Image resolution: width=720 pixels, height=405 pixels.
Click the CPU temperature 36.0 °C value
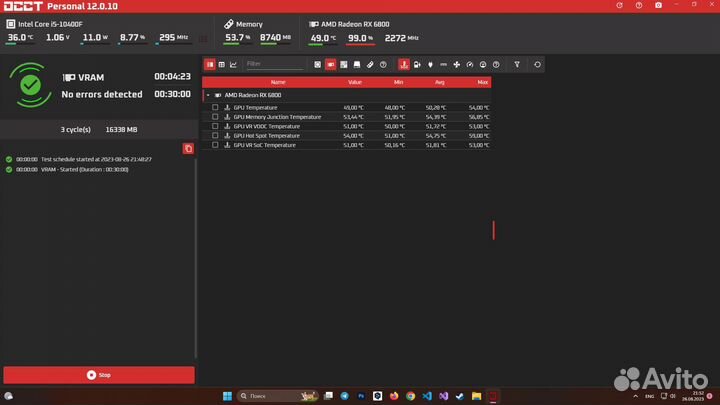[20, 38]
